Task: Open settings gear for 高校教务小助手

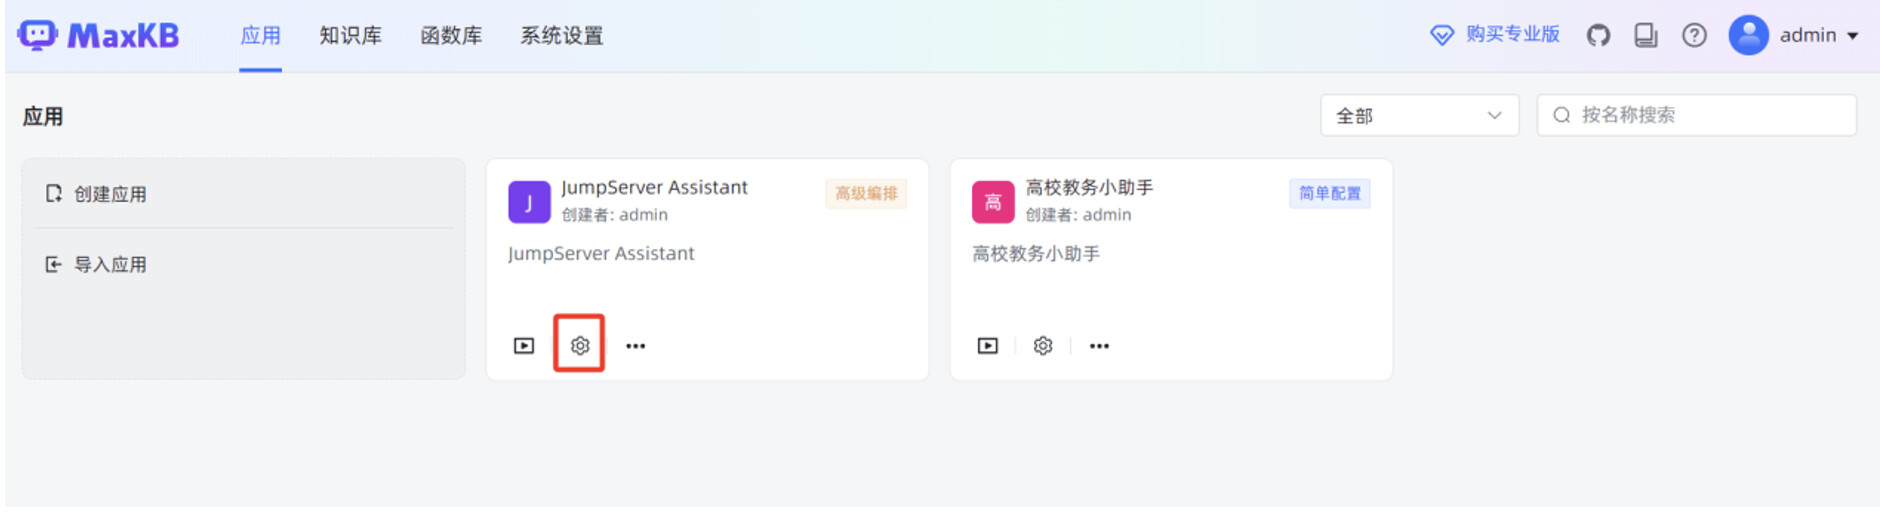Action: pyautogui.click(x=1043, y=345)
